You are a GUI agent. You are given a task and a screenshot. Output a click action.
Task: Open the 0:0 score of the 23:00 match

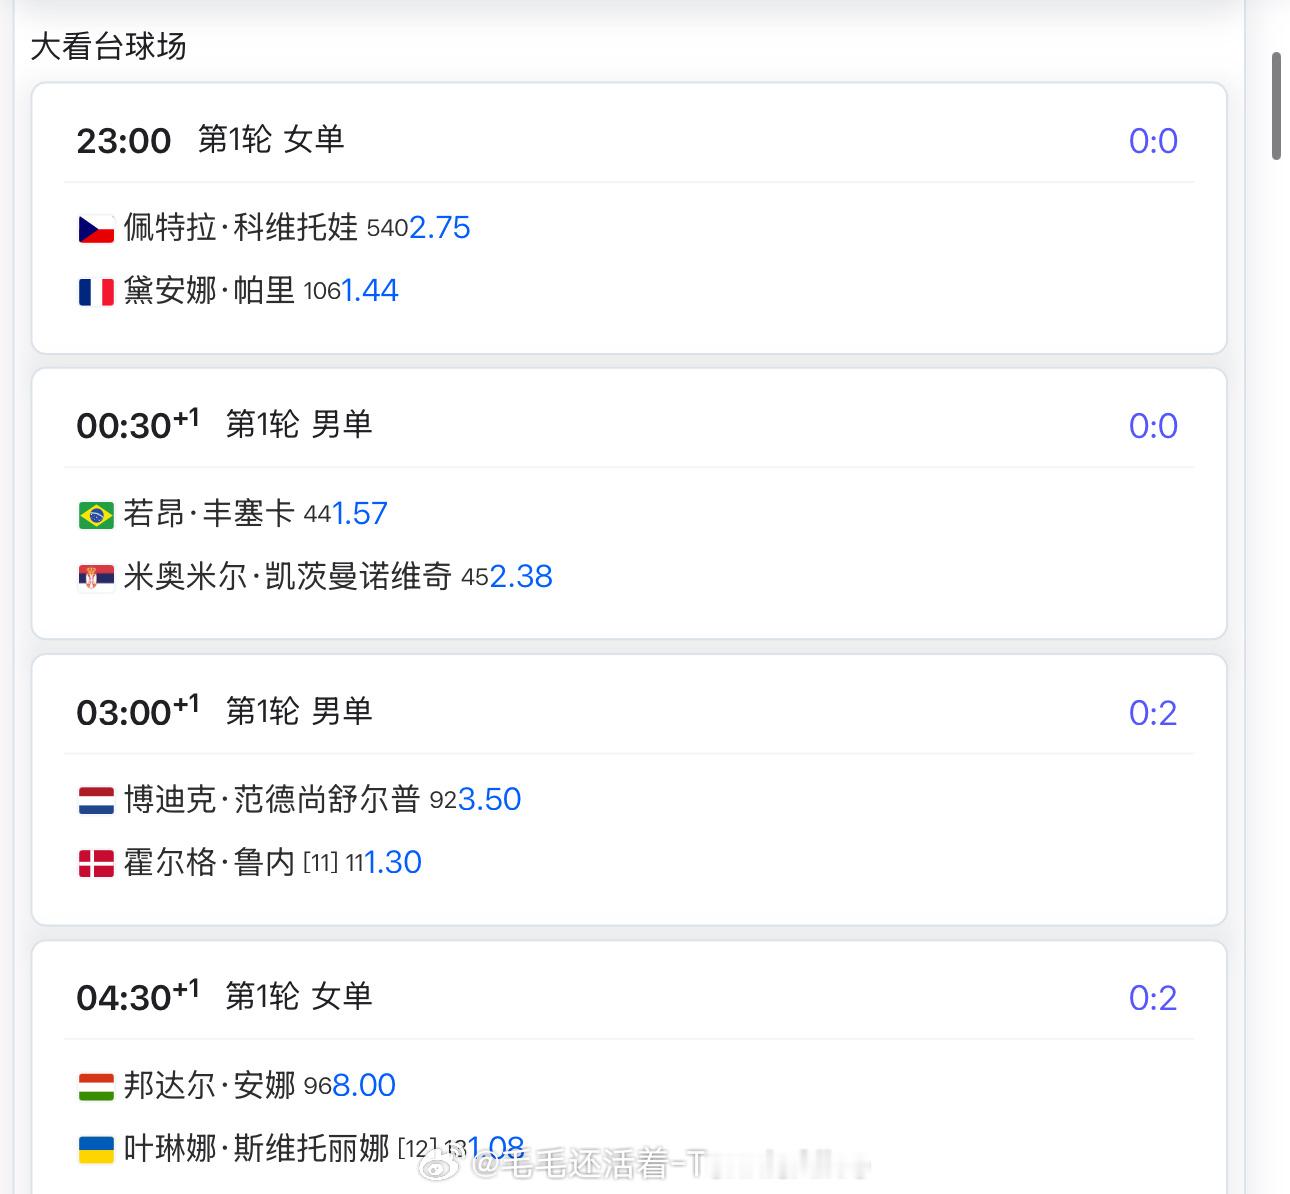(1153, 141)
